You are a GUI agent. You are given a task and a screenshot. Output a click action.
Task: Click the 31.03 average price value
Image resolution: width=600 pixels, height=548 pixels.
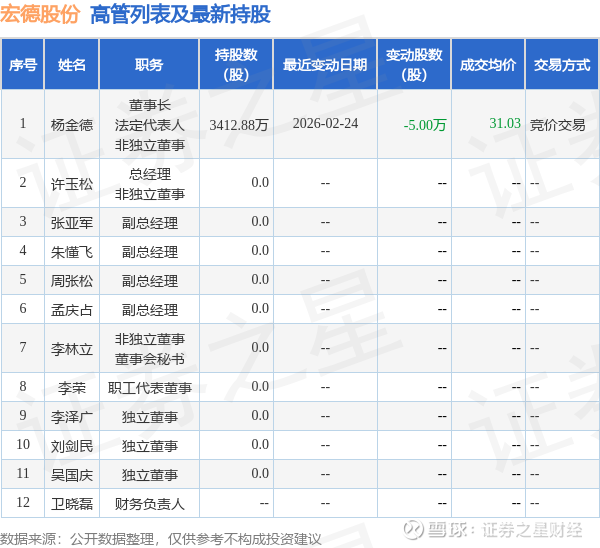505,123
